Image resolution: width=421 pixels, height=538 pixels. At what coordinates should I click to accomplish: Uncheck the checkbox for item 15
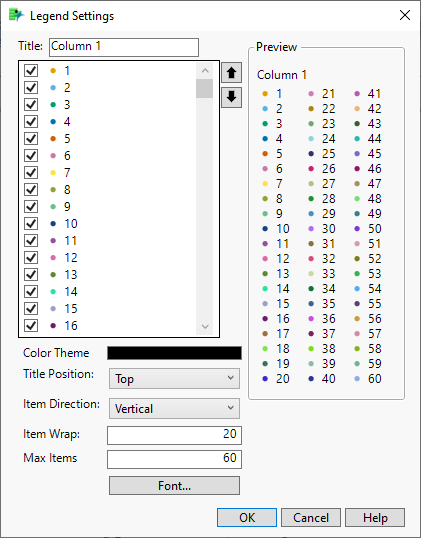31,308
